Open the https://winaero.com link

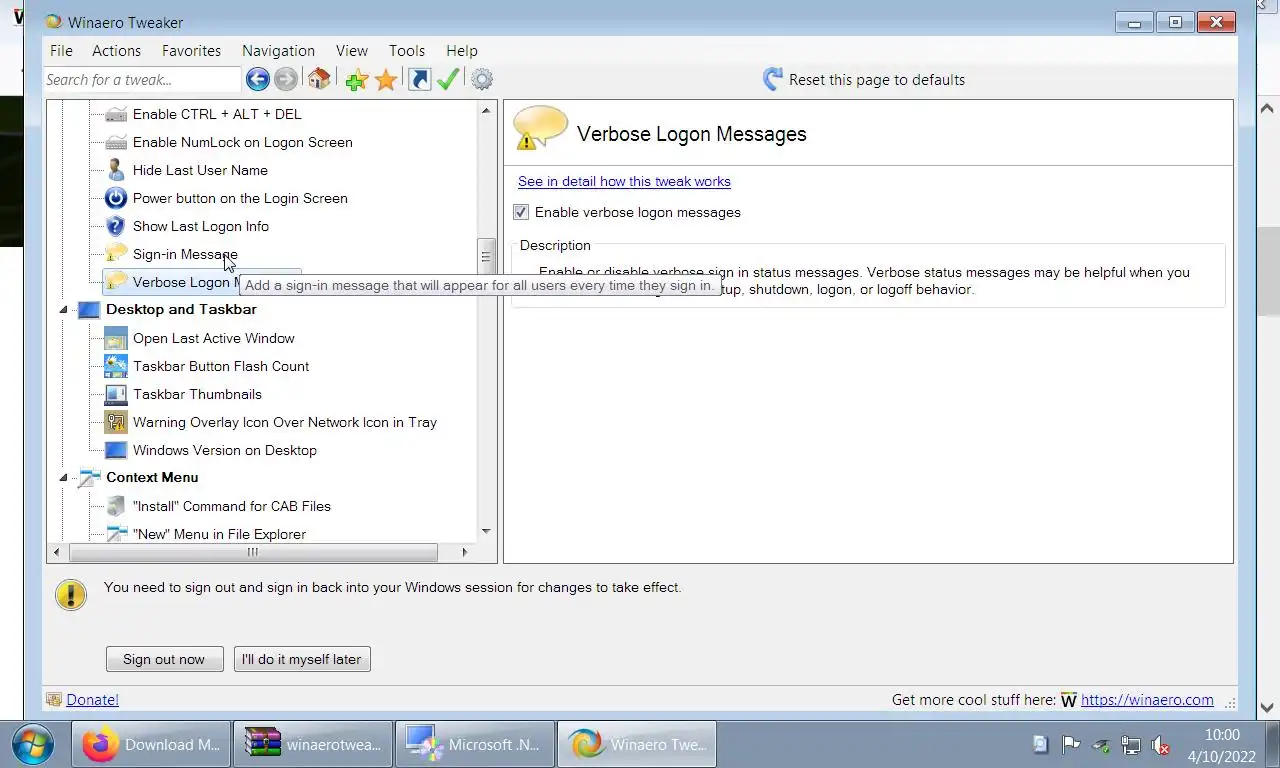[x=1147, y=700]
